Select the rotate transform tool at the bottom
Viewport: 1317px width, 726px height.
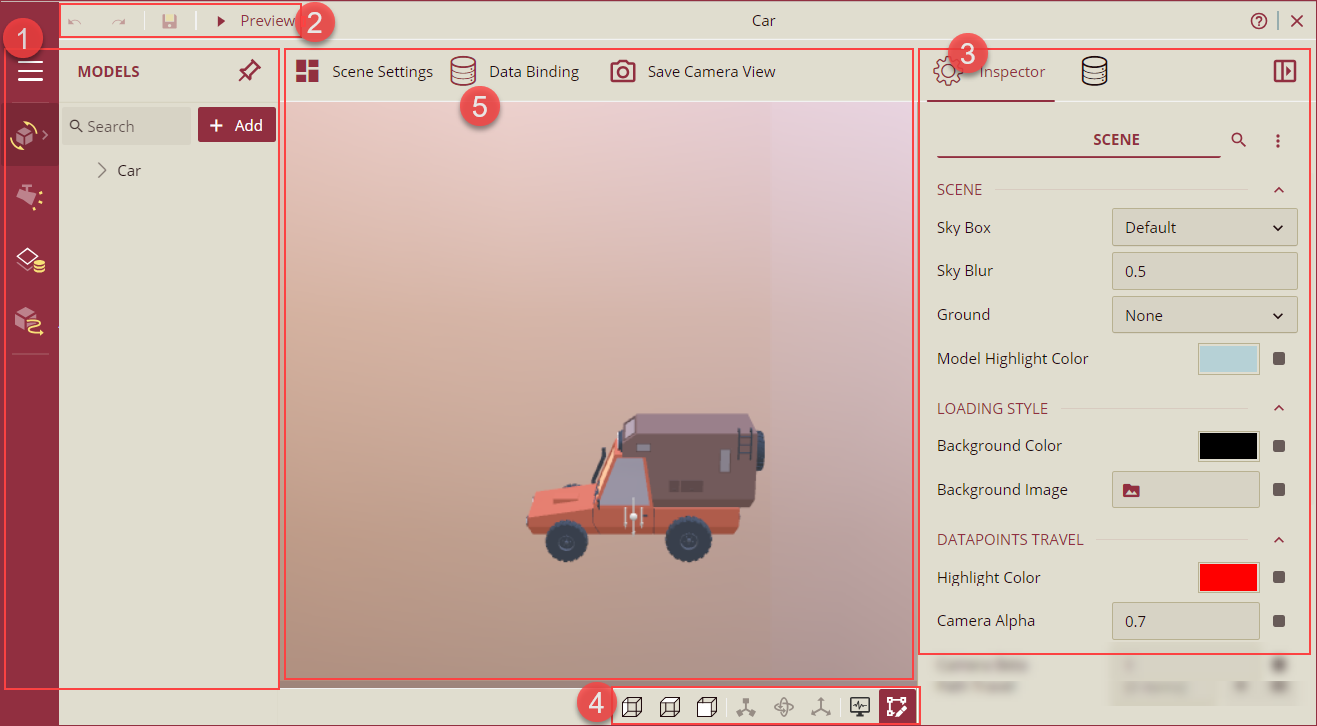pyautogui.click(x=784, y=707)
